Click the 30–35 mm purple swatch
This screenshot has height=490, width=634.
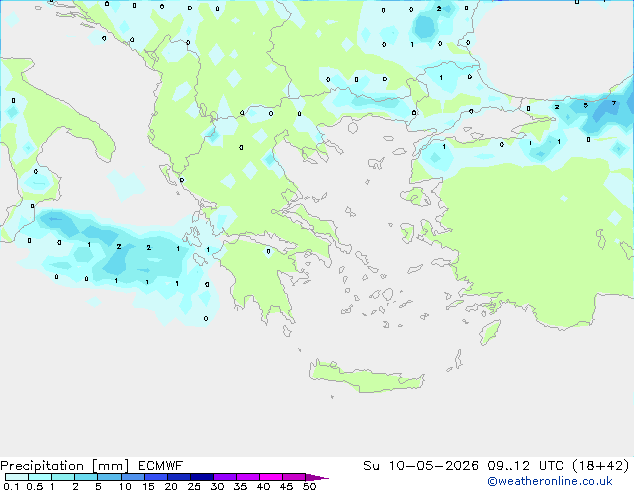pos(224,477)
